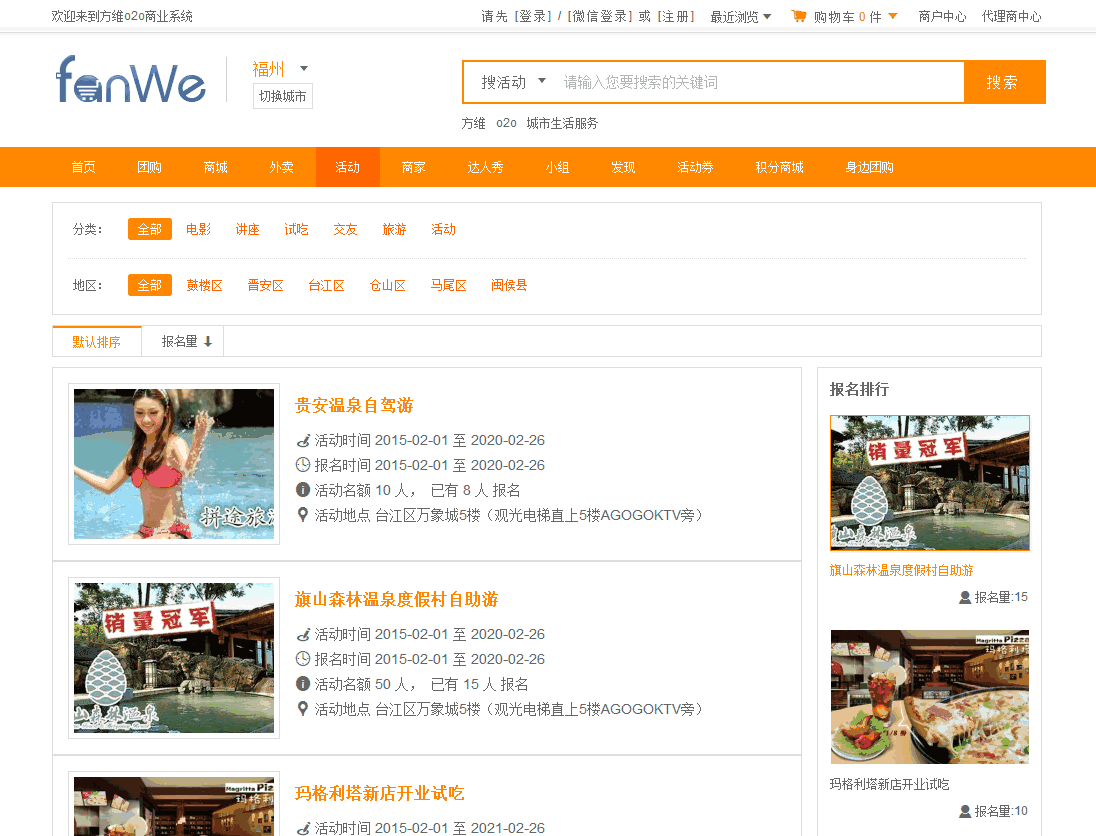Click user icon under 玛格利塔新店开业试吃 ranking
Screen dimensions: 1096x836
tap(965, 811)
